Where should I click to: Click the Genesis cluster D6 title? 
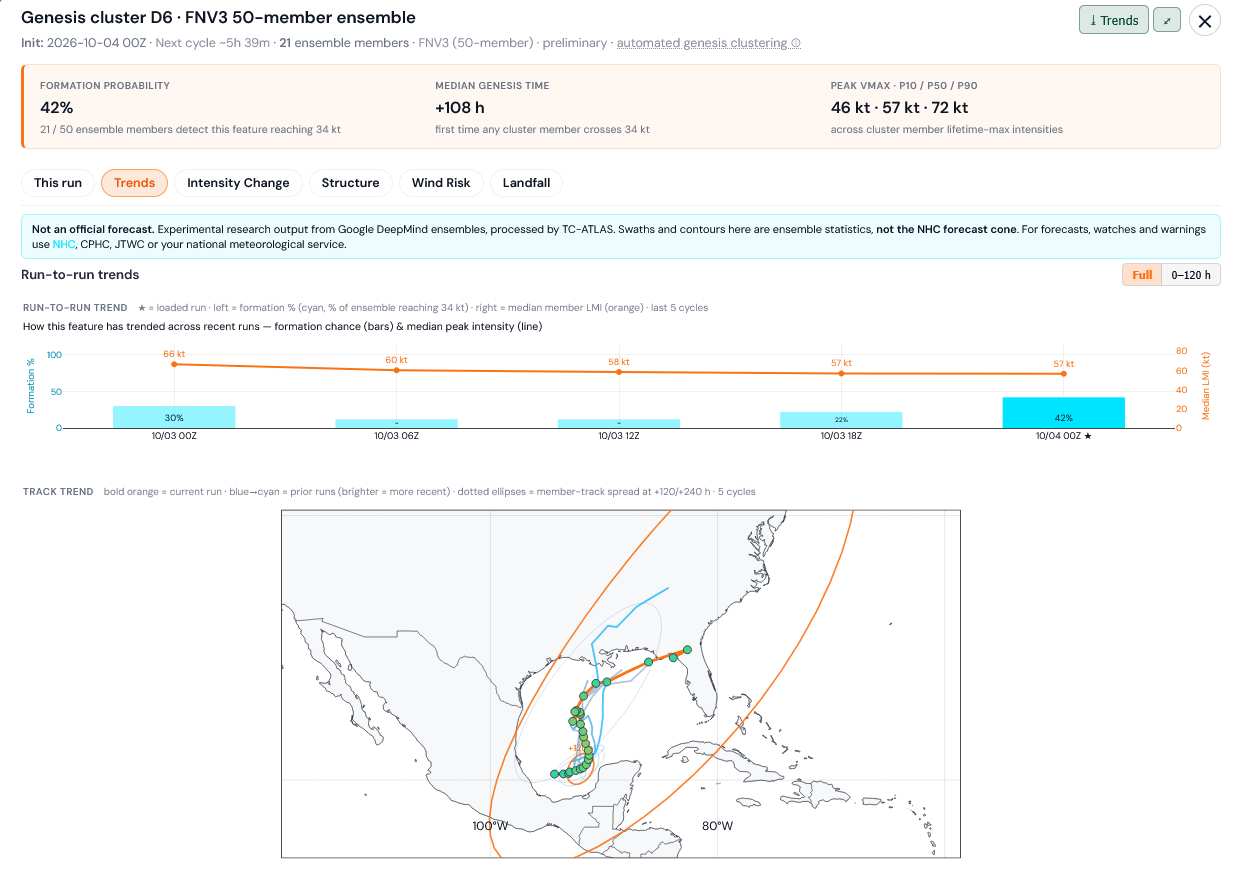[218, 18]
